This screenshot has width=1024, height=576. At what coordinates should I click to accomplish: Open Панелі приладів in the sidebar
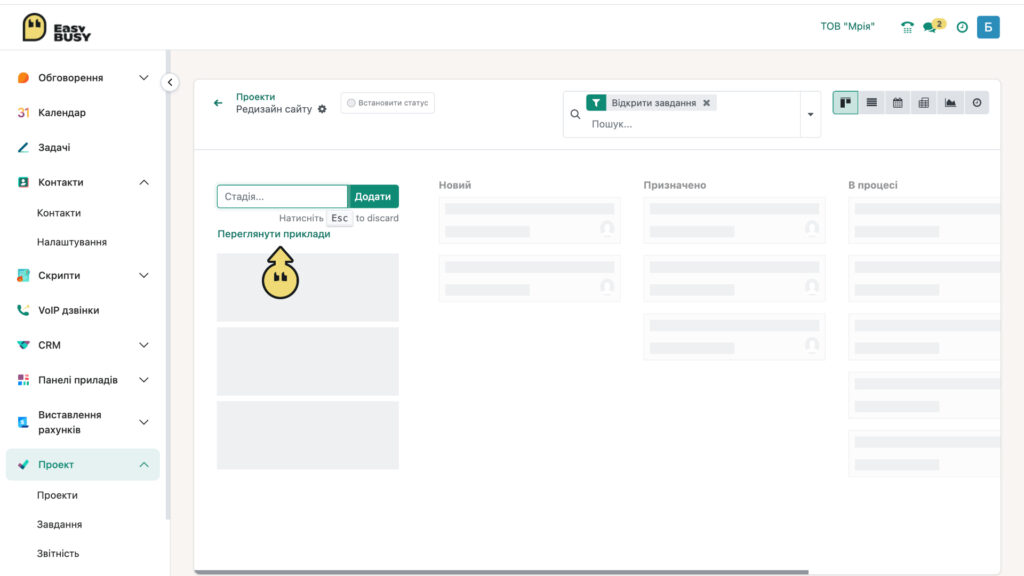[x=78, y=380]
